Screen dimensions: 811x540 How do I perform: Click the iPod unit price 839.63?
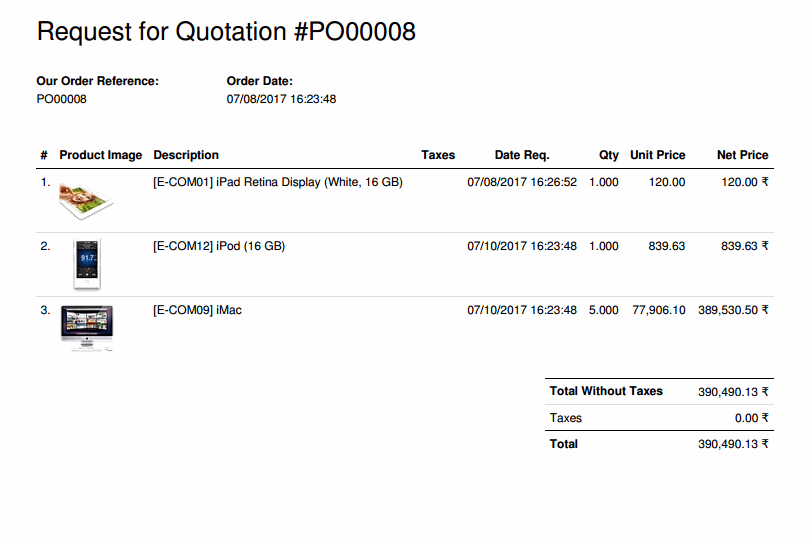(667, 246)
